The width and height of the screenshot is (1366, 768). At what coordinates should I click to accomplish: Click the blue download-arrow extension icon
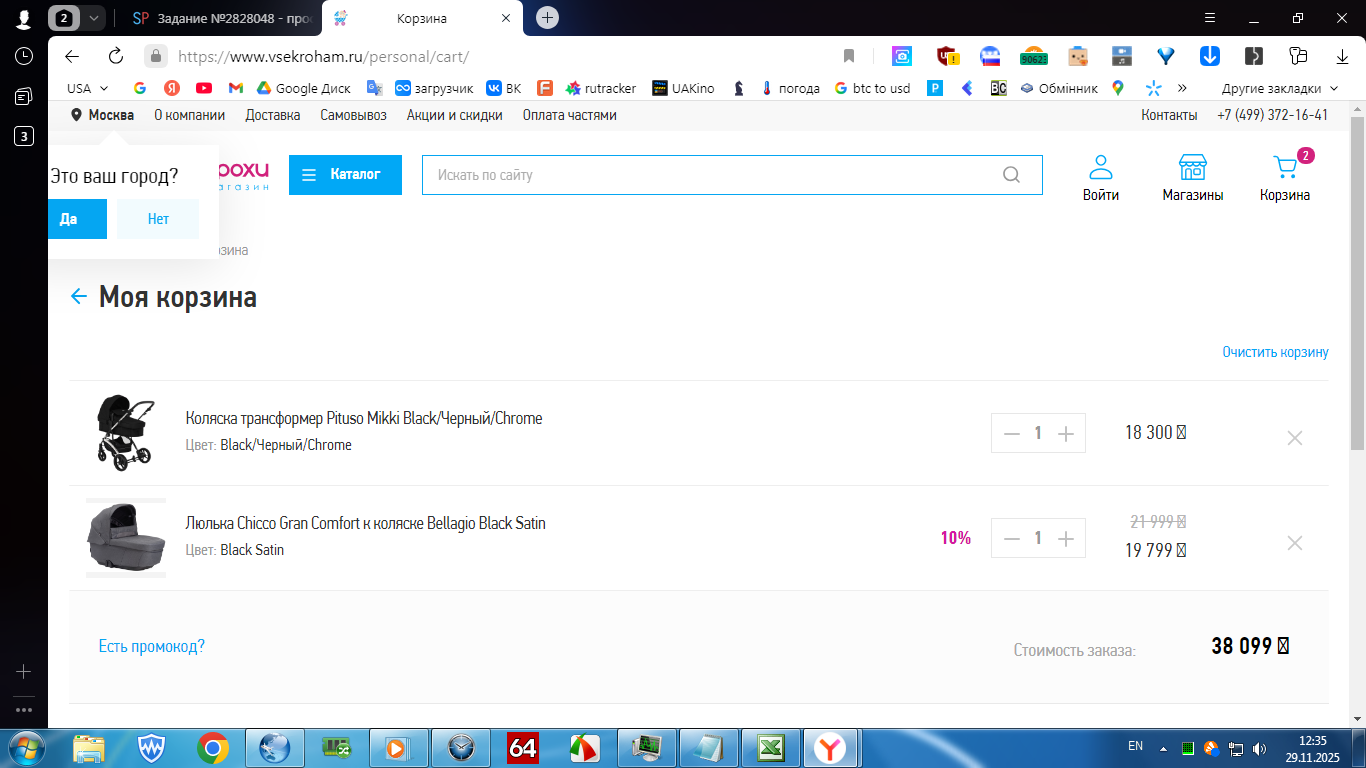click(x=1209, y=56)
